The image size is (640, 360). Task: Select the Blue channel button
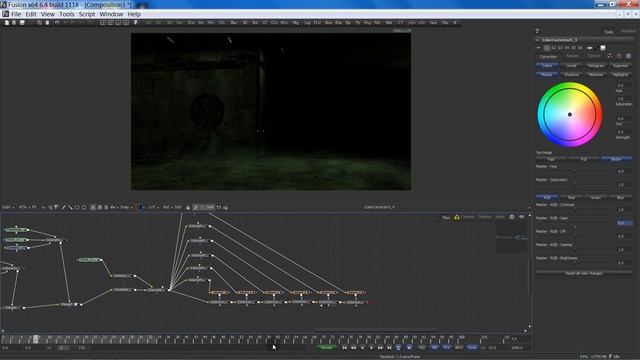tap(620, 198)
